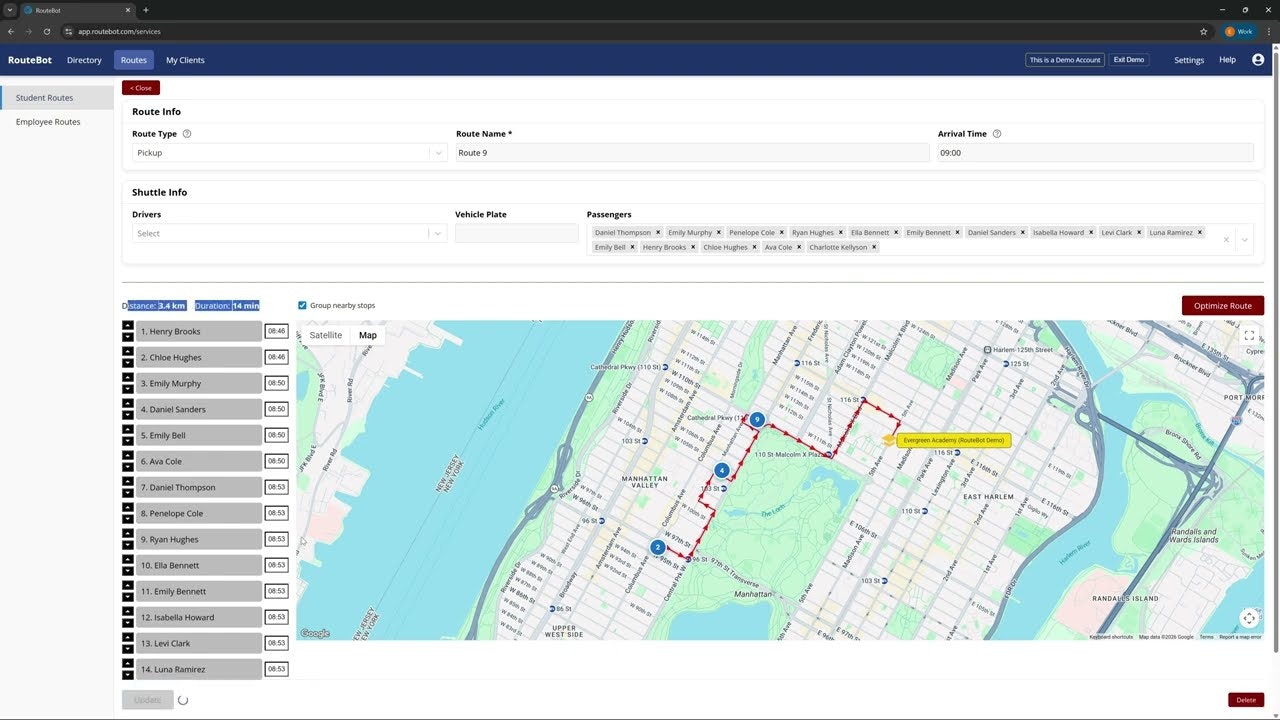Remove Penelope Cole passenger tag
The height and width of the screenshot is (720, 1280).
click(782, 233)
